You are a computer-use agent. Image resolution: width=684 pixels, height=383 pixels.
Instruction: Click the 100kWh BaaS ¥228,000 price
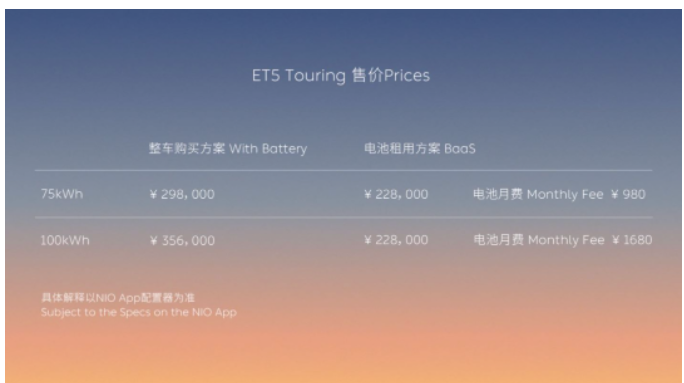396,240
